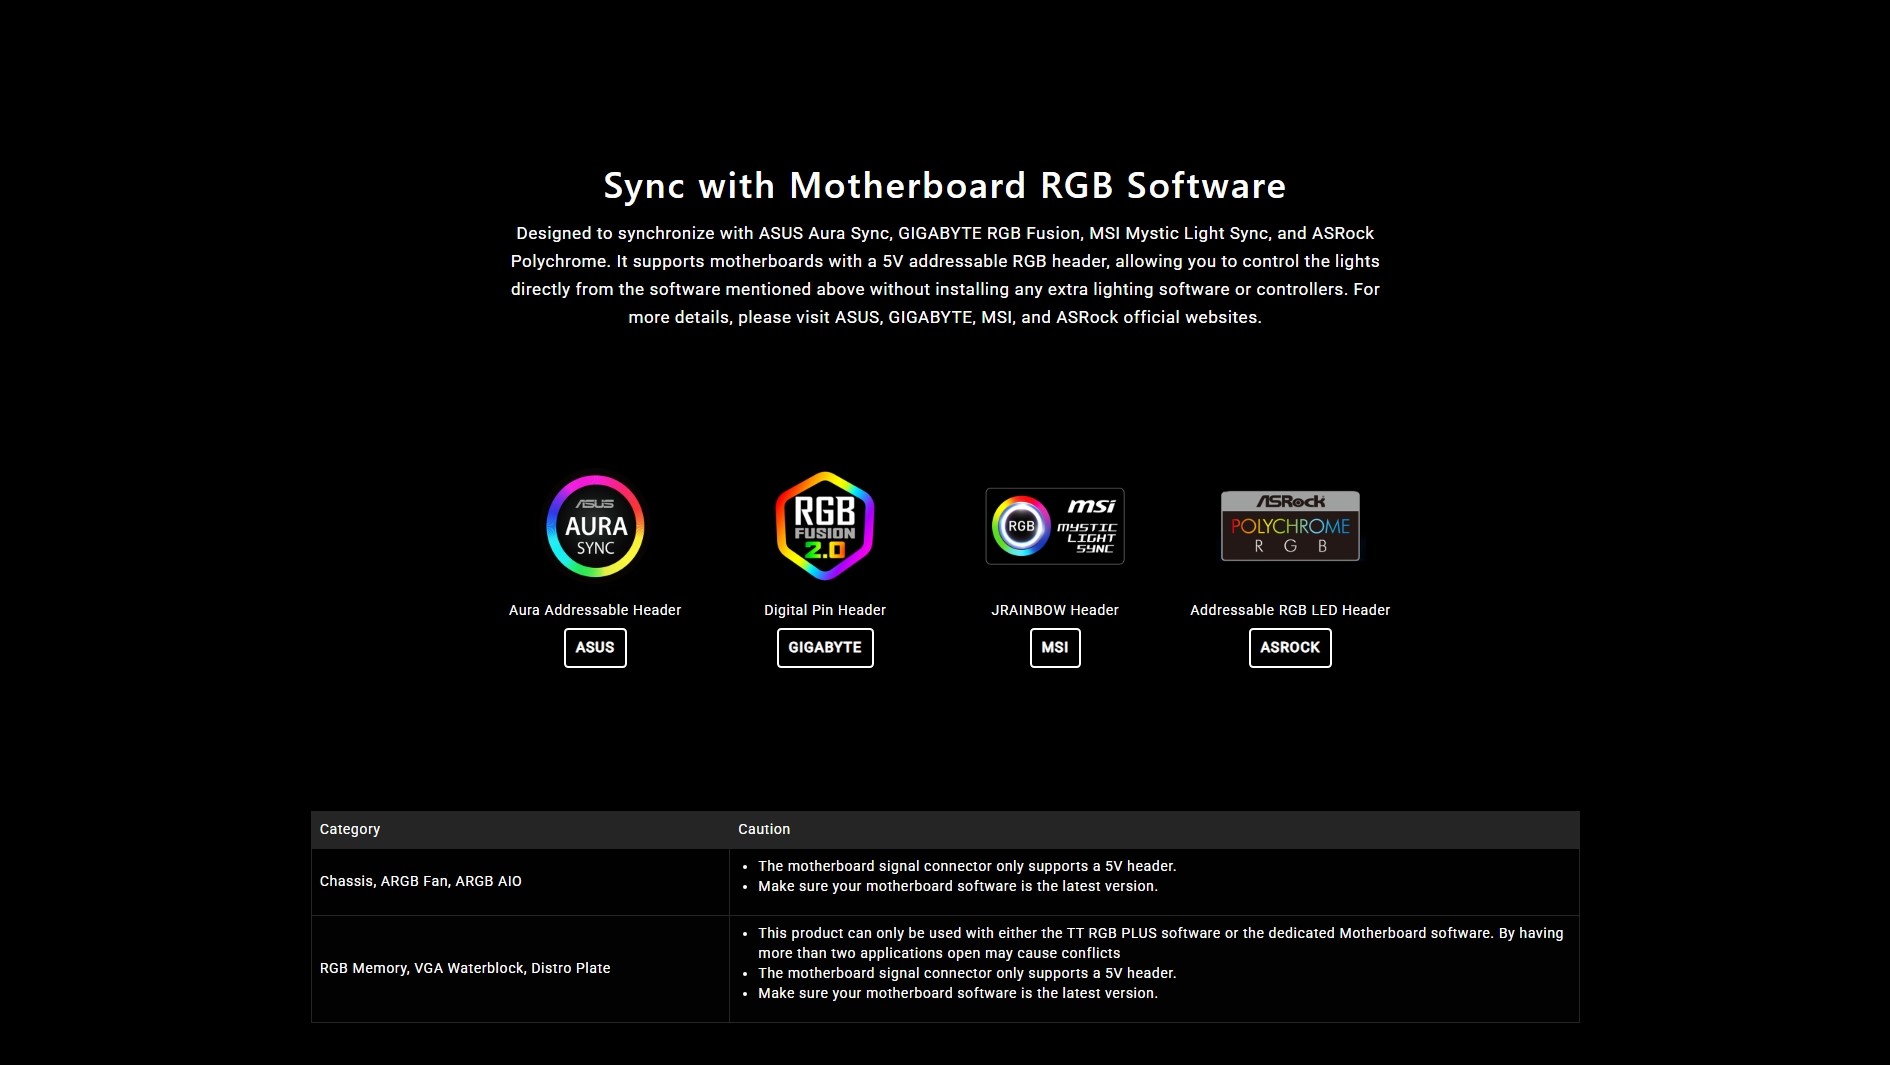Click the MSI Mystic Light Sync logo
The height and width of the screenshot is (1065, 1890).
click(x=1055, y=526)
